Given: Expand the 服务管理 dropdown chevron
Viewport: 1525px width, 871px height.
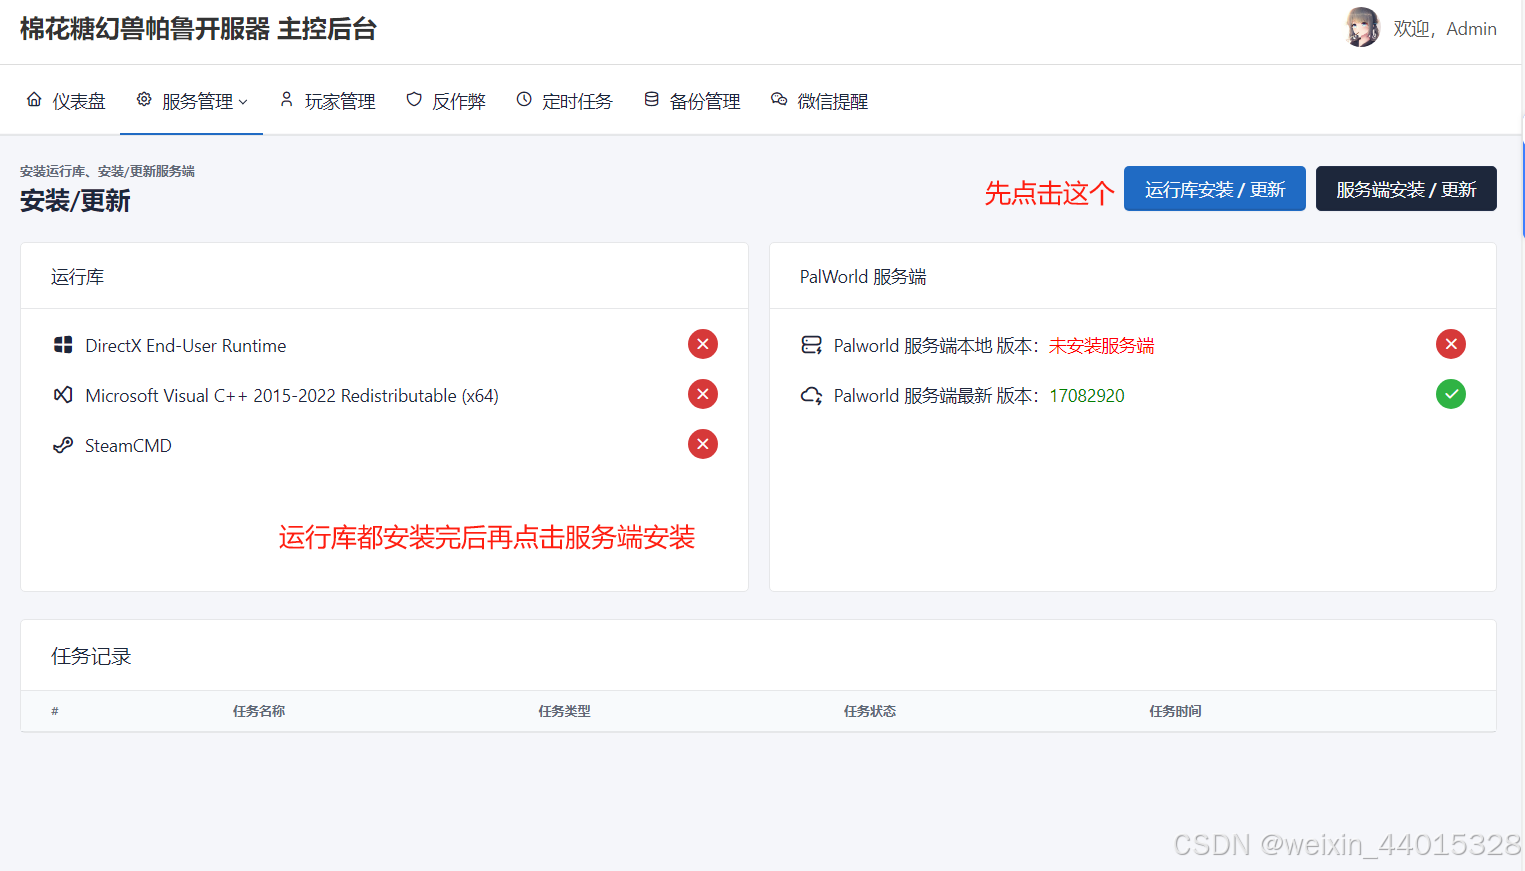Looking at the screenshot, I should coord(243,102).
